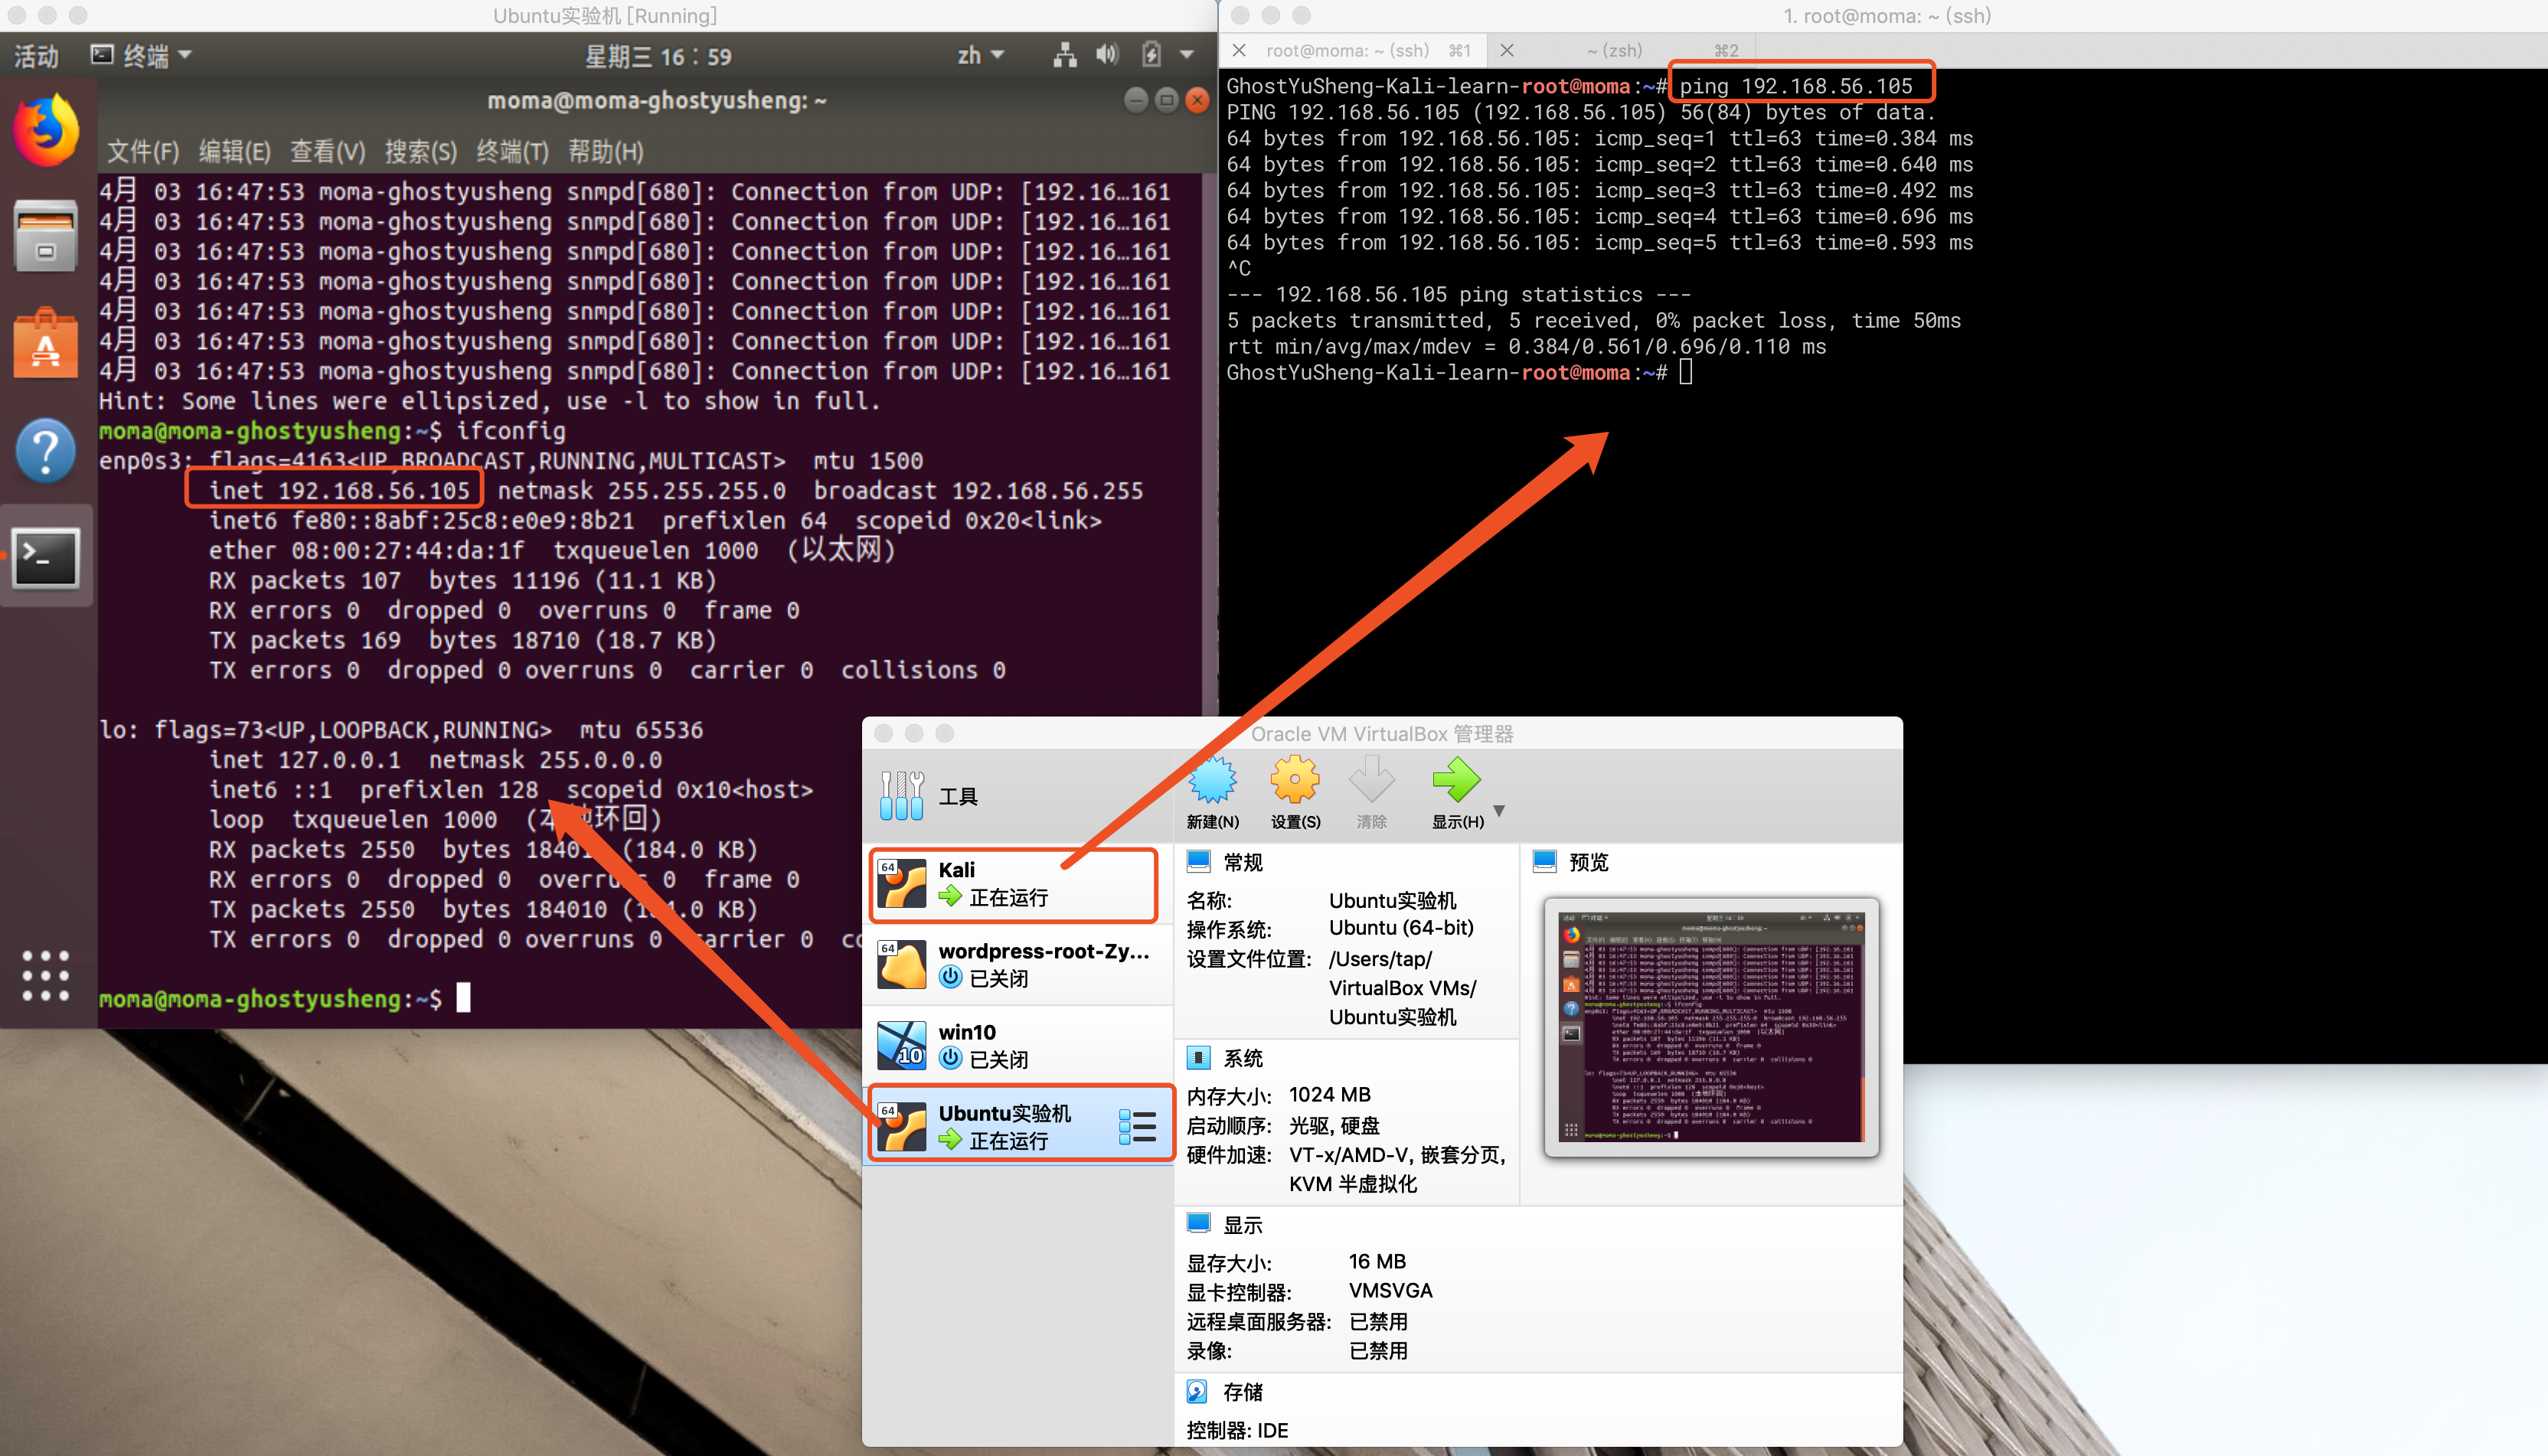The image size is (2548, 1456).
Task: Switch to the ~ (zsh) tab
Action: point(1614,50)
